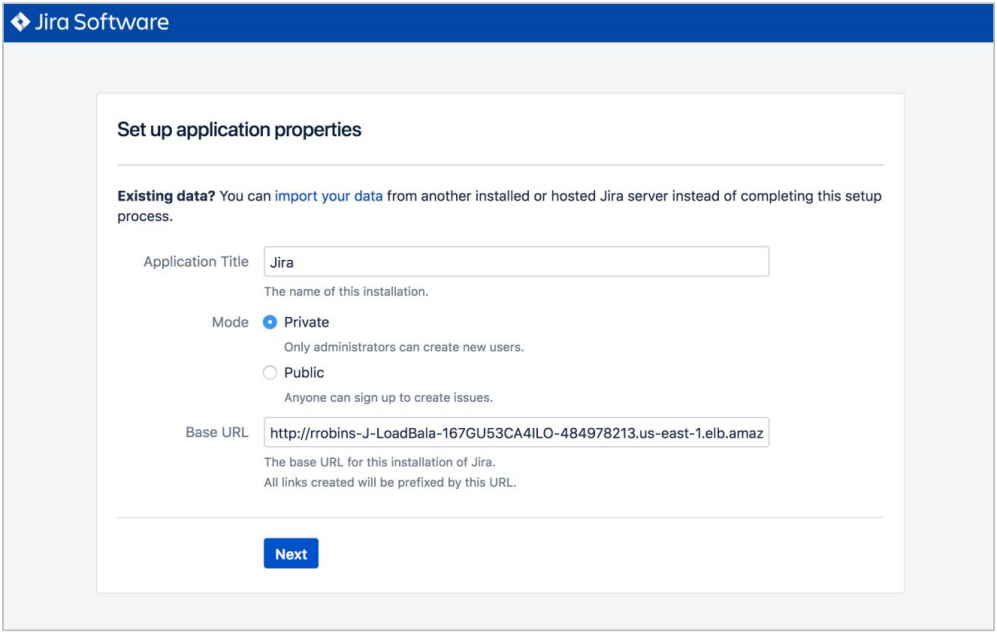Click the Mode field label
This screenshot has width=997, height=633.
pyautogui.click(x=230, y=322)
